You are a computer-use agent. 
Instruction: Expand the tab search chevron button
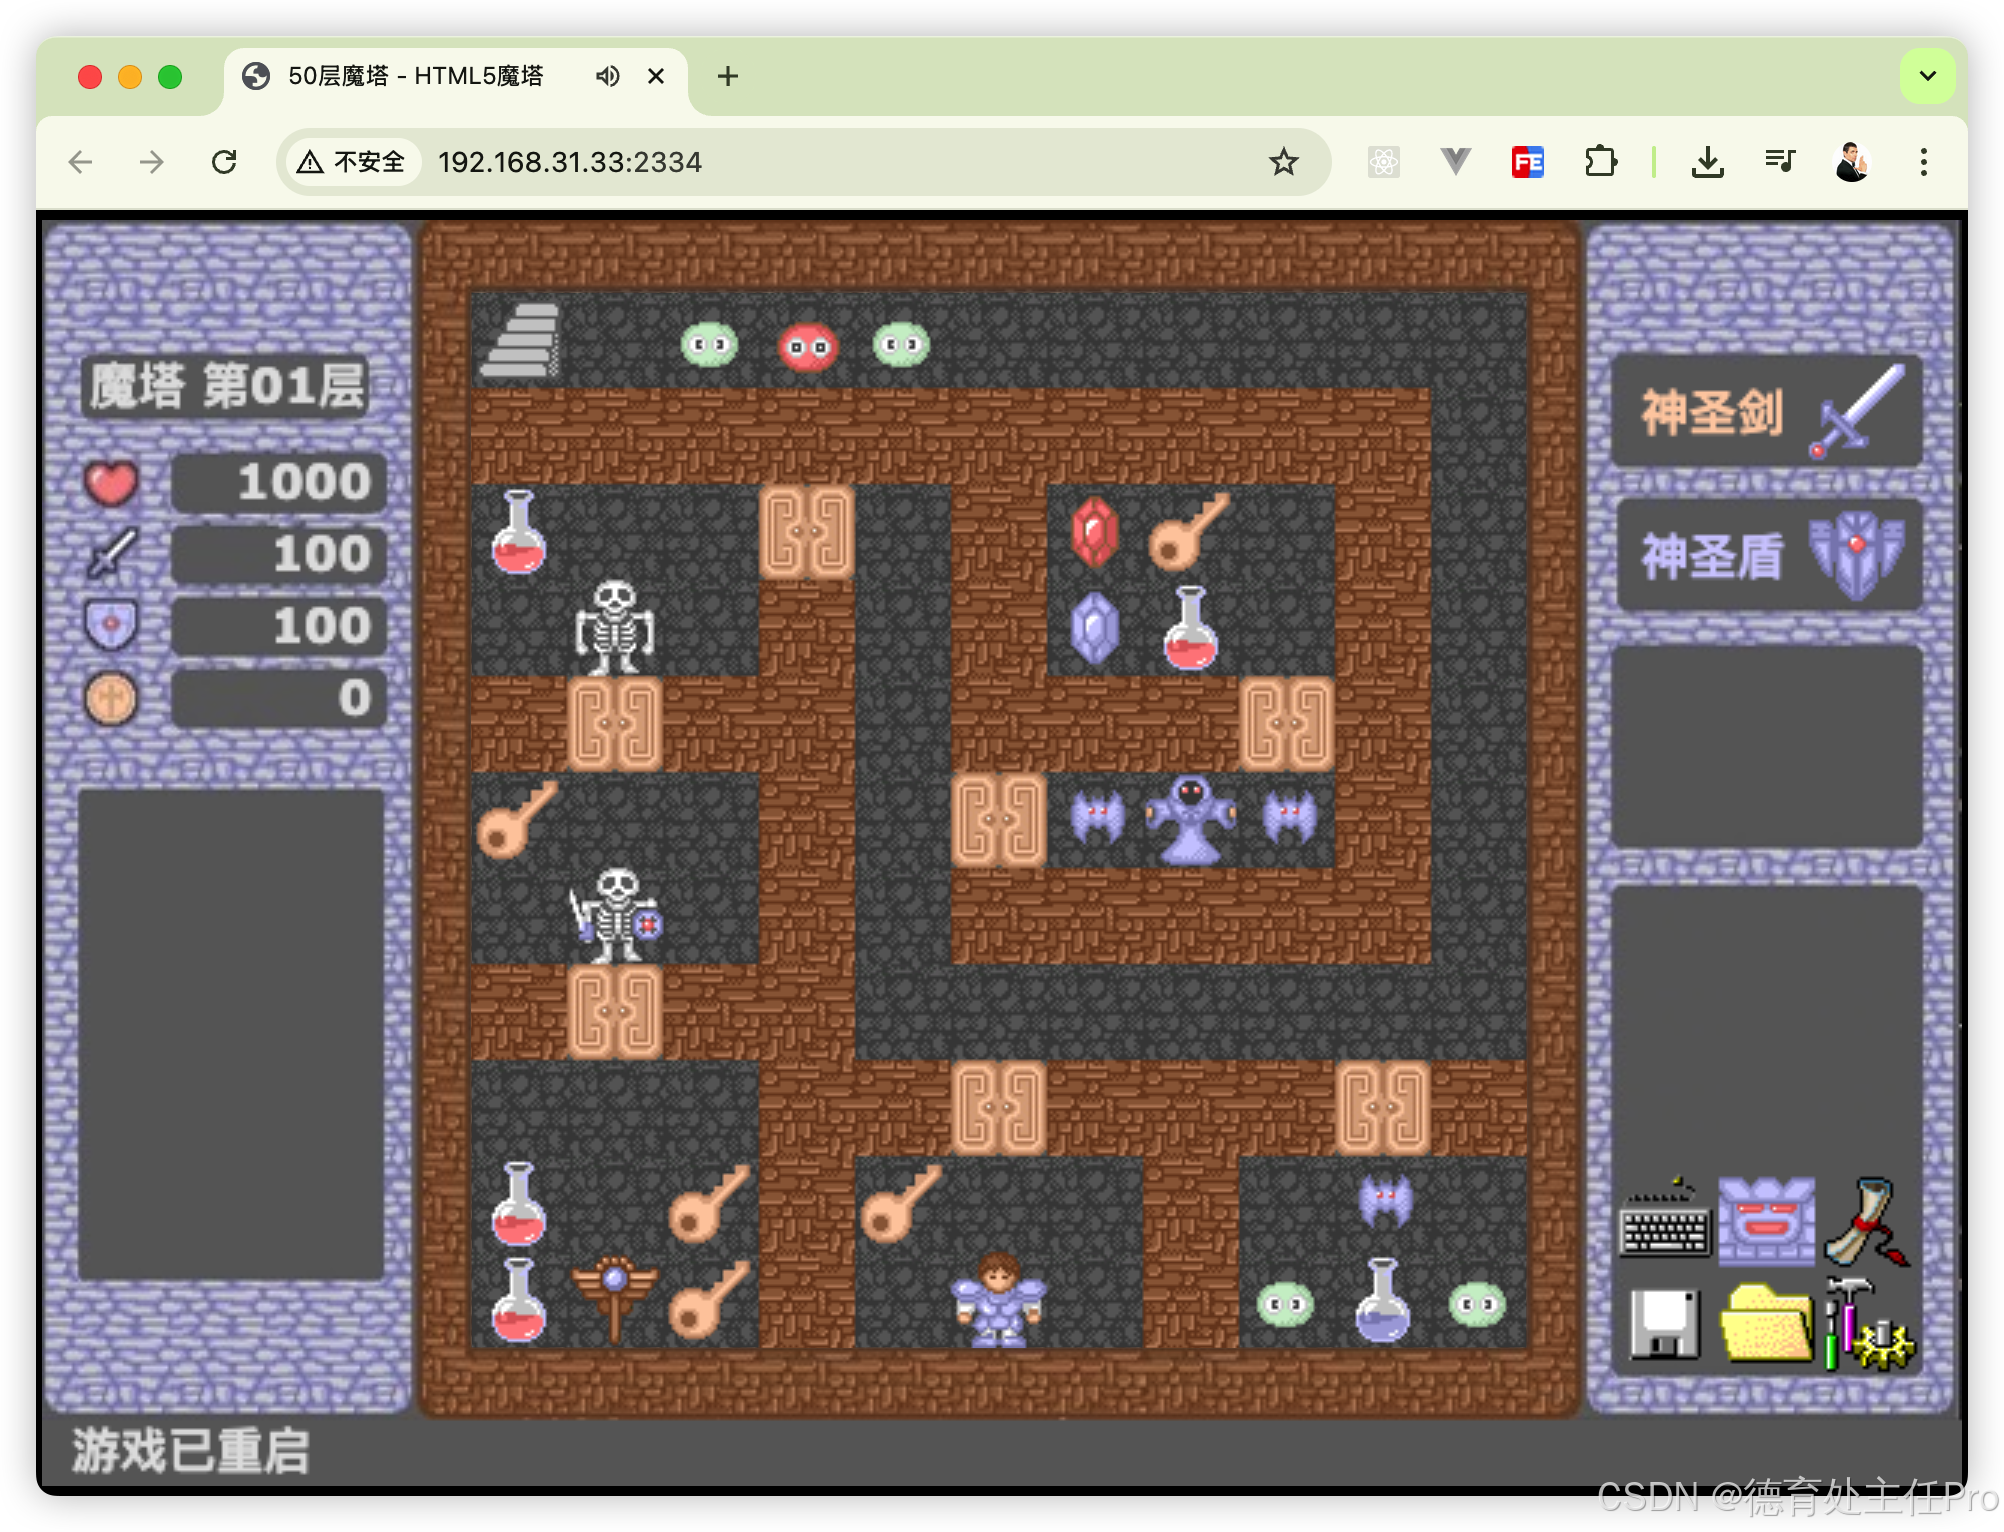[x=1927, y=76]
